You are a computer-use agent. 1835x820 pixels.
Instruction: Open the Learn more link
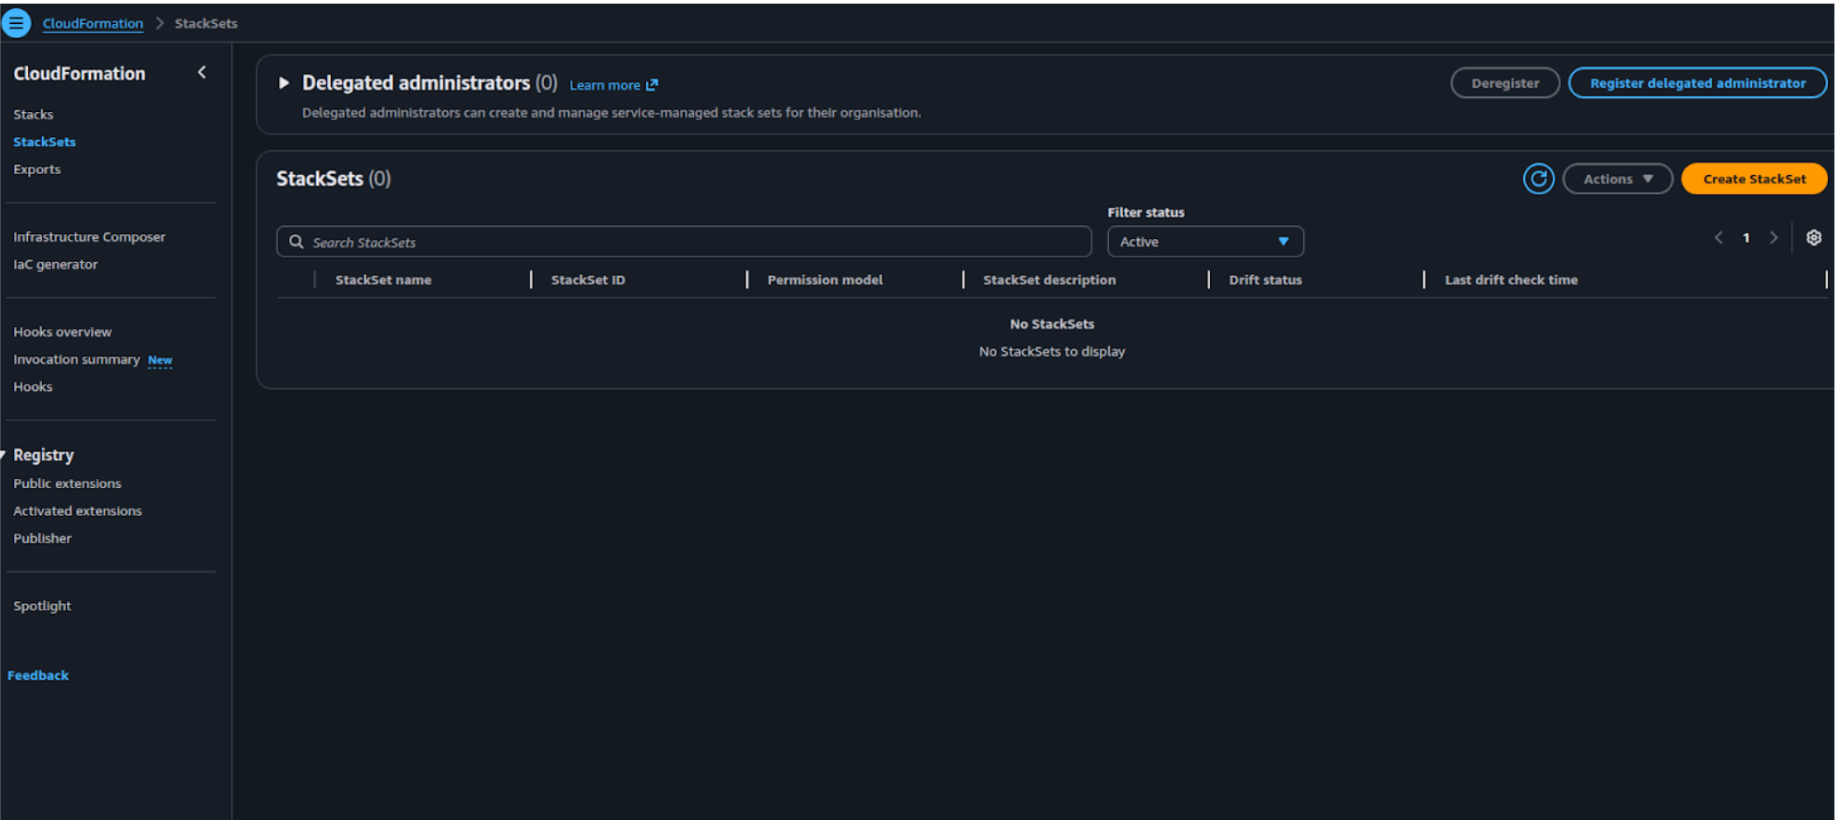(613, 85)
